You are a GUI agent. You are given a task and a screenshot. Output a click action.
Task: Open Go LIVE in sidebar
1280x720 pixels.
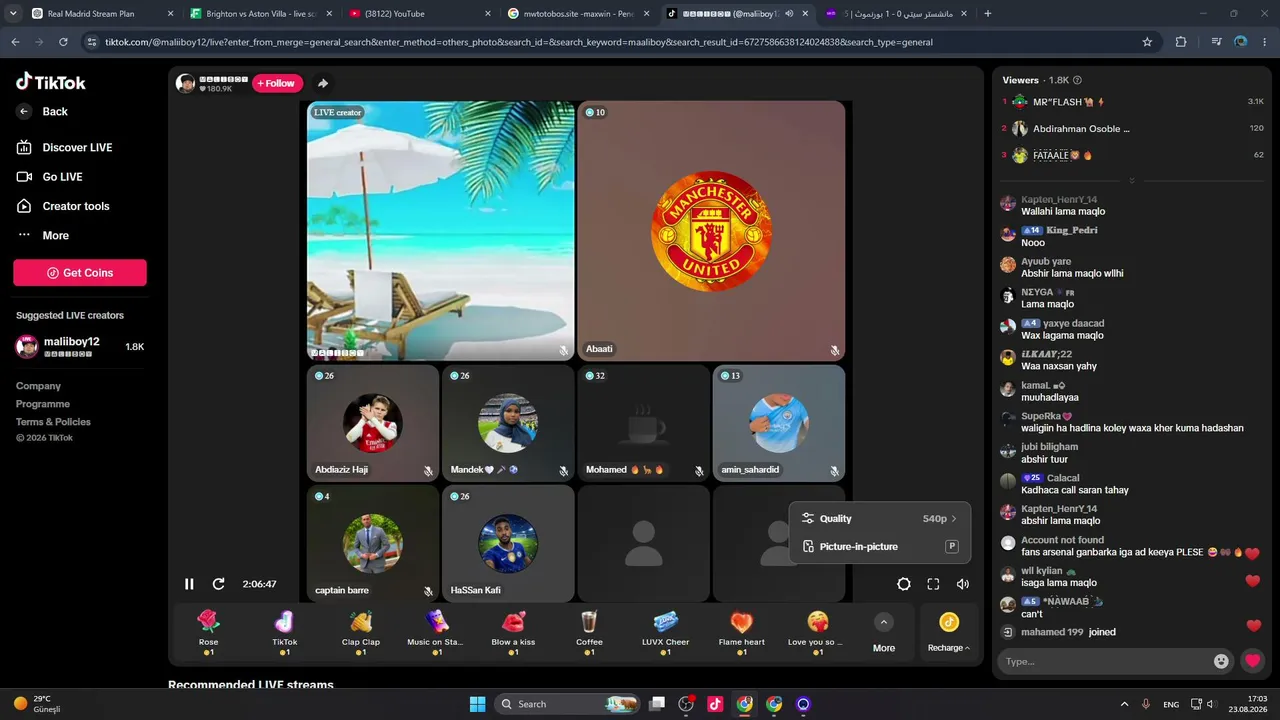[x=49, y=177]
